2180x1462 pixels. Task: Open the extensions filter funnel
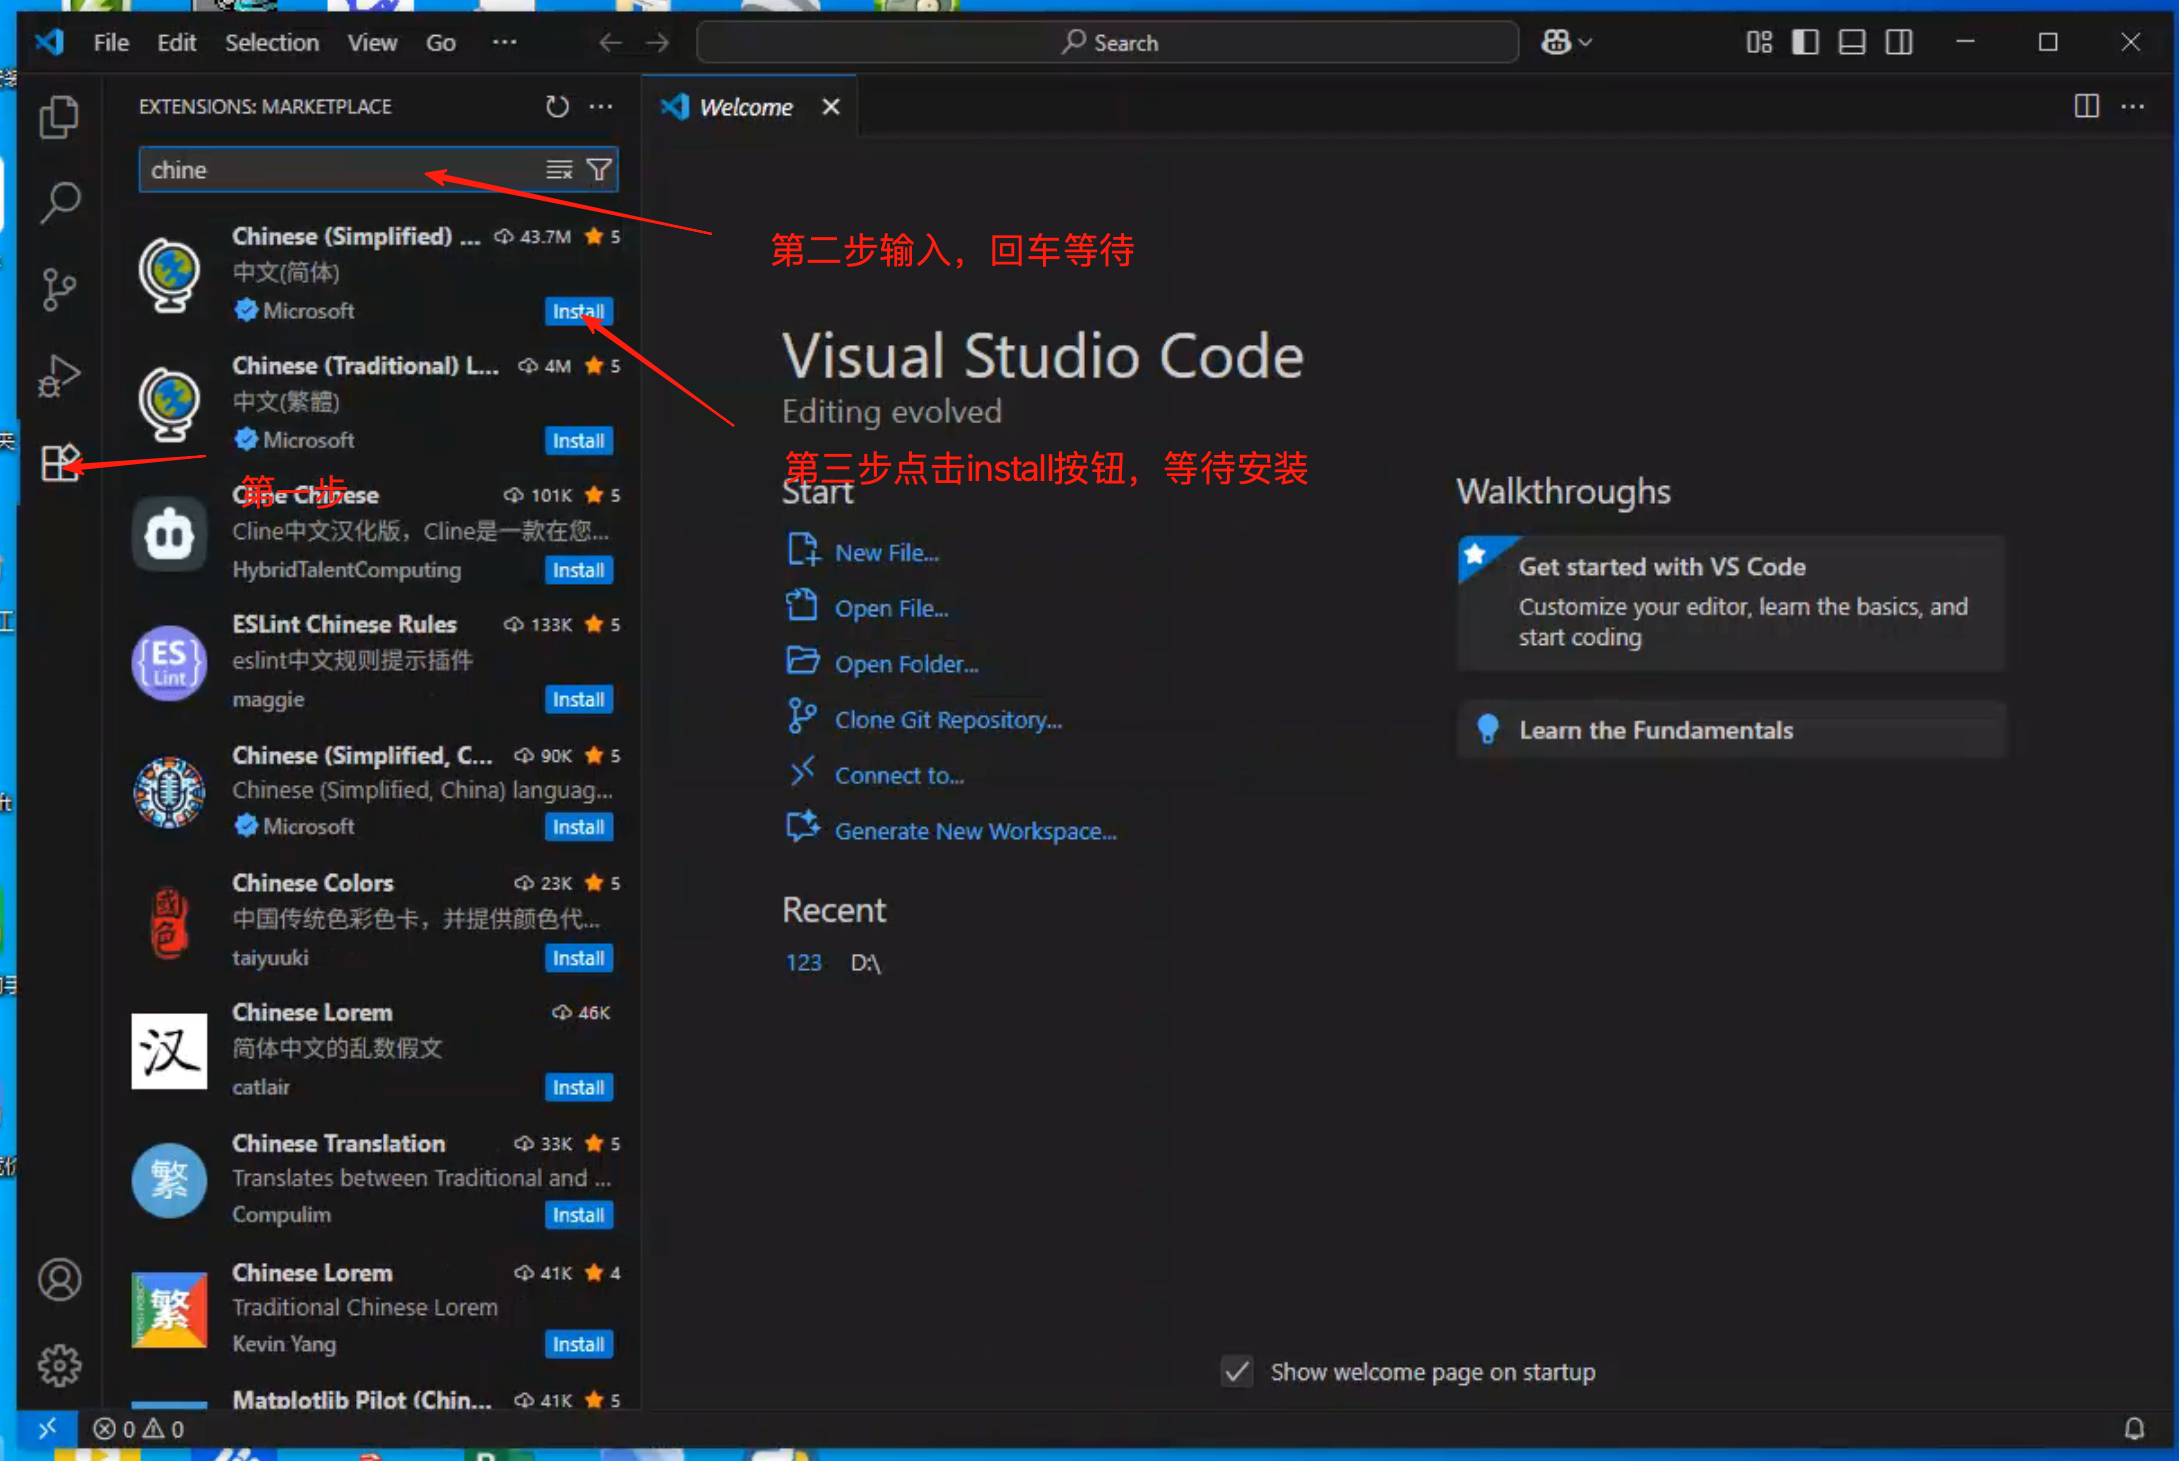point(599,170)
